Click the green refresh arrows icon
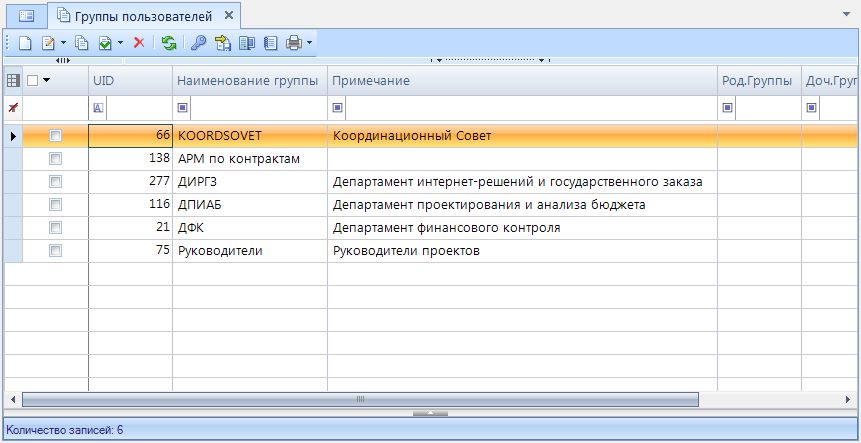The height and width of the screenshot is (443, 861). (x=169, y=43)
